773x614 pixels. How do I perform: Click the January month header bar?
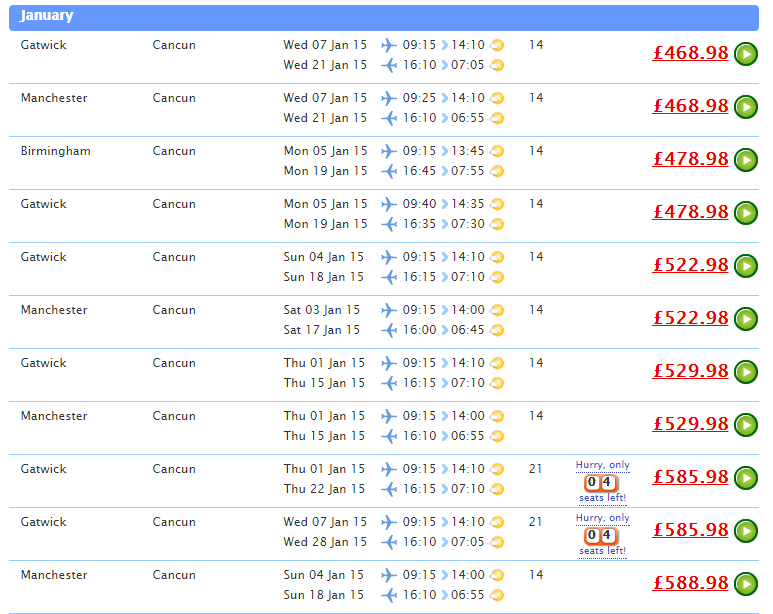click(x=384, y=17)
